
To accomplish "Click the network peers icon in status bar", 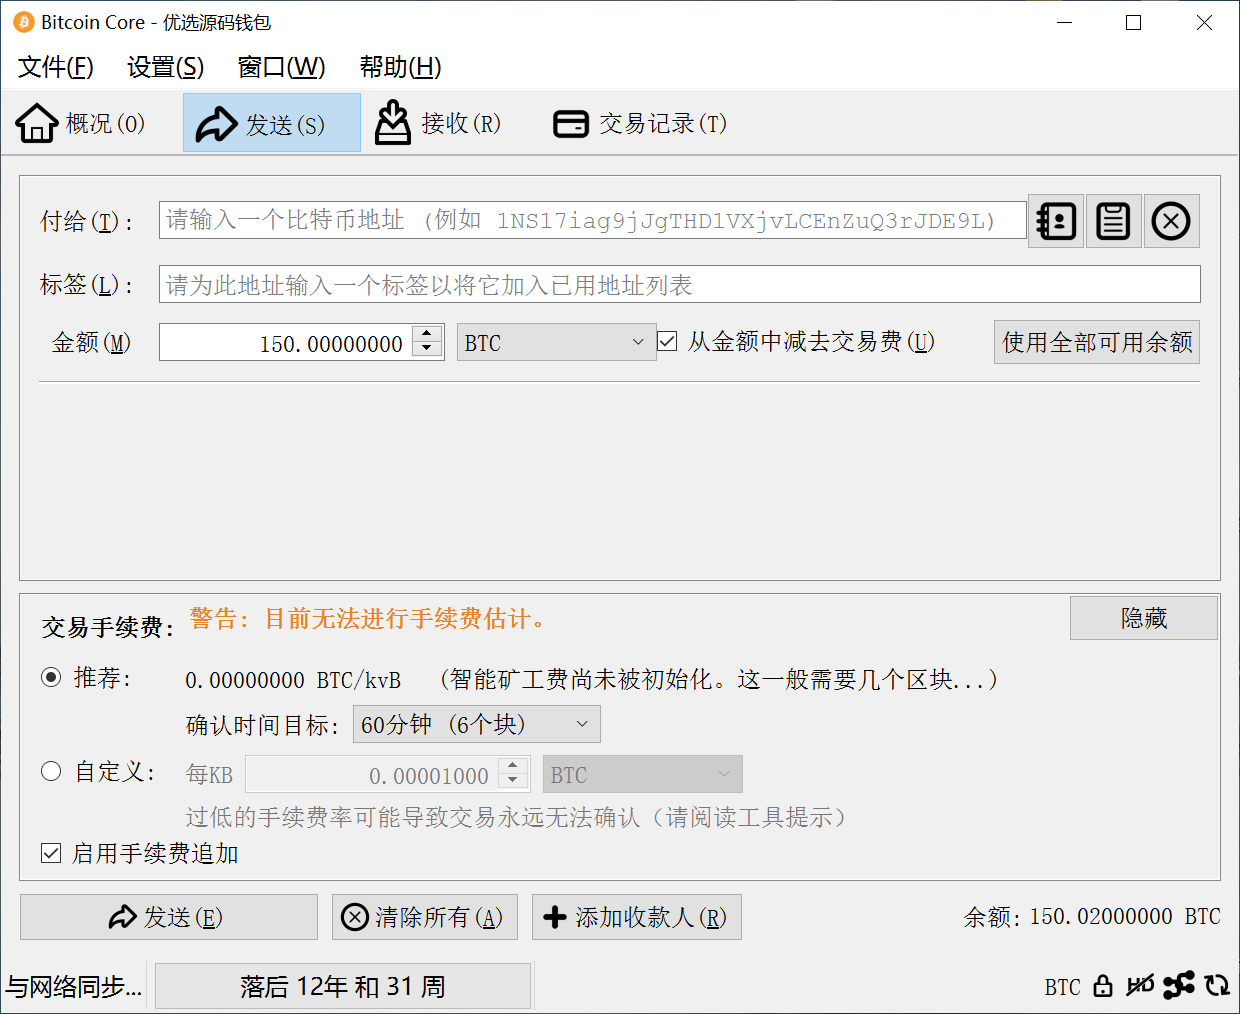I will tap(1180, 986).
